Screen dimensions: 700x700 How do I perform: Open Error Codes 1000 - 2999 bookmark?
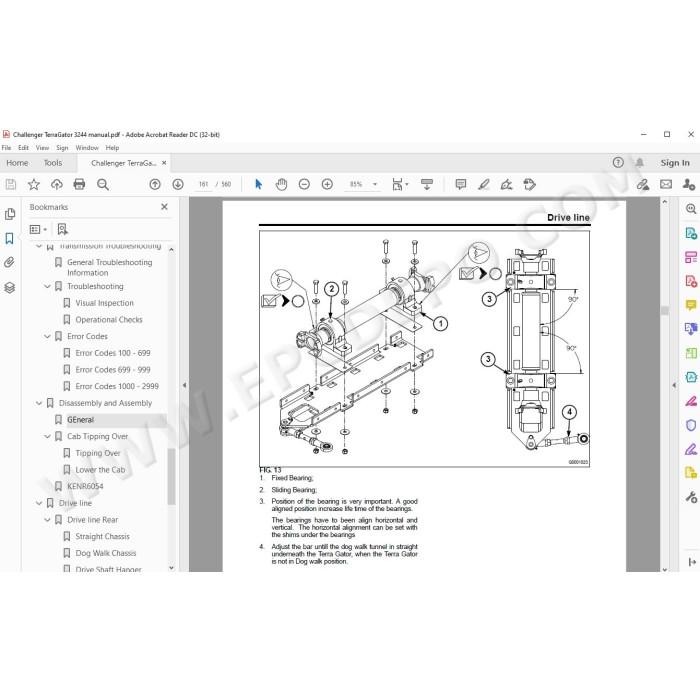(x=117, y=387)
